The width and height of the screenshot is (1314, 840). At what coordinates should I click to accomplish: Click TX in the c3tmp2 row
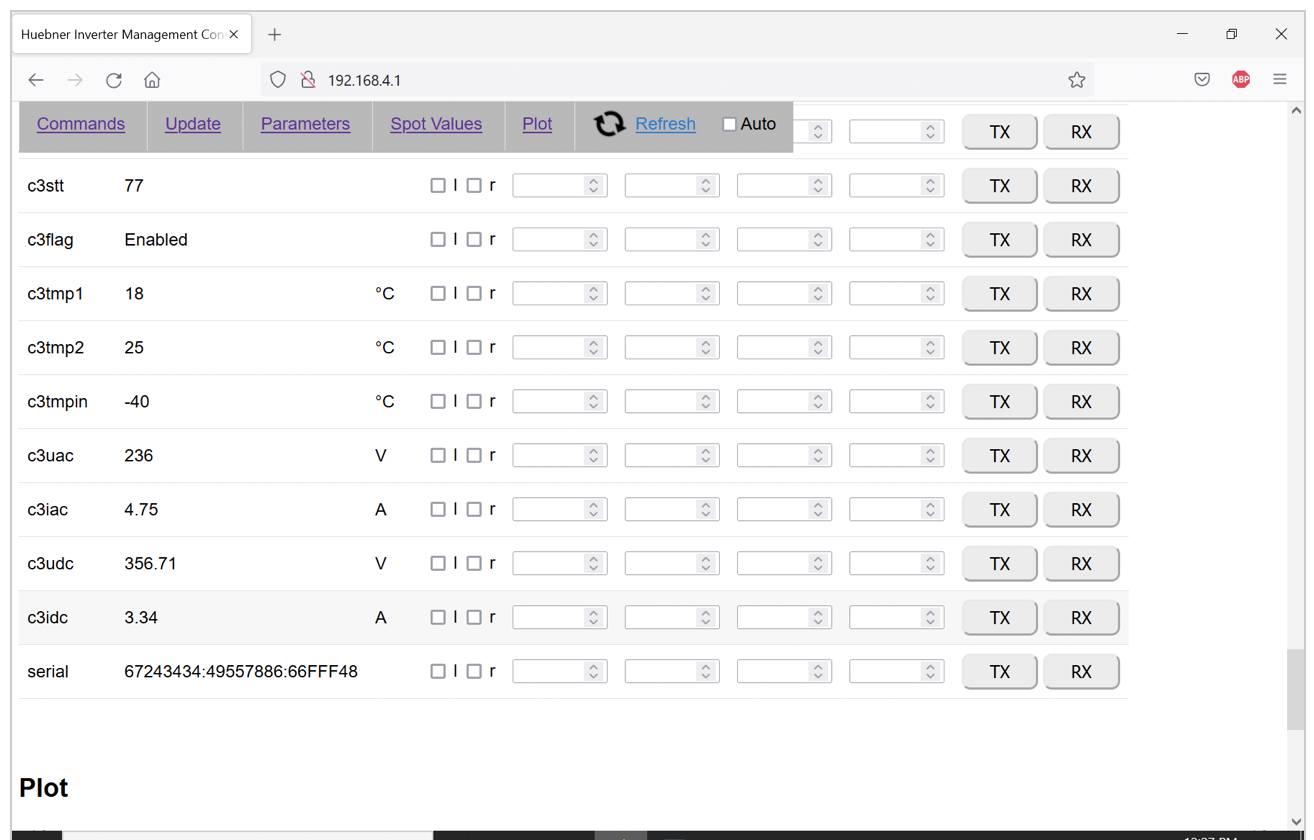click(x=1000, y=348)
